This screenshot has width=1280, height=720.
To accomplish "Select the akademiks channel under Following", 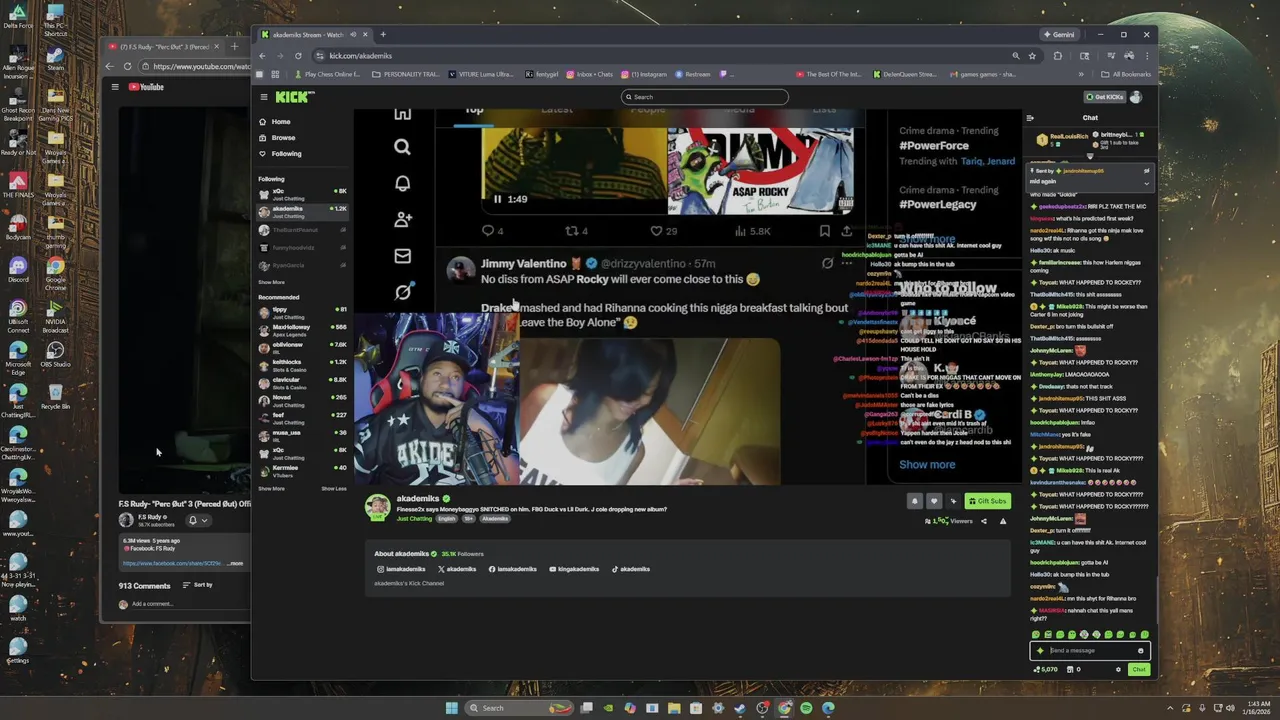I will (x=302, y=211).
